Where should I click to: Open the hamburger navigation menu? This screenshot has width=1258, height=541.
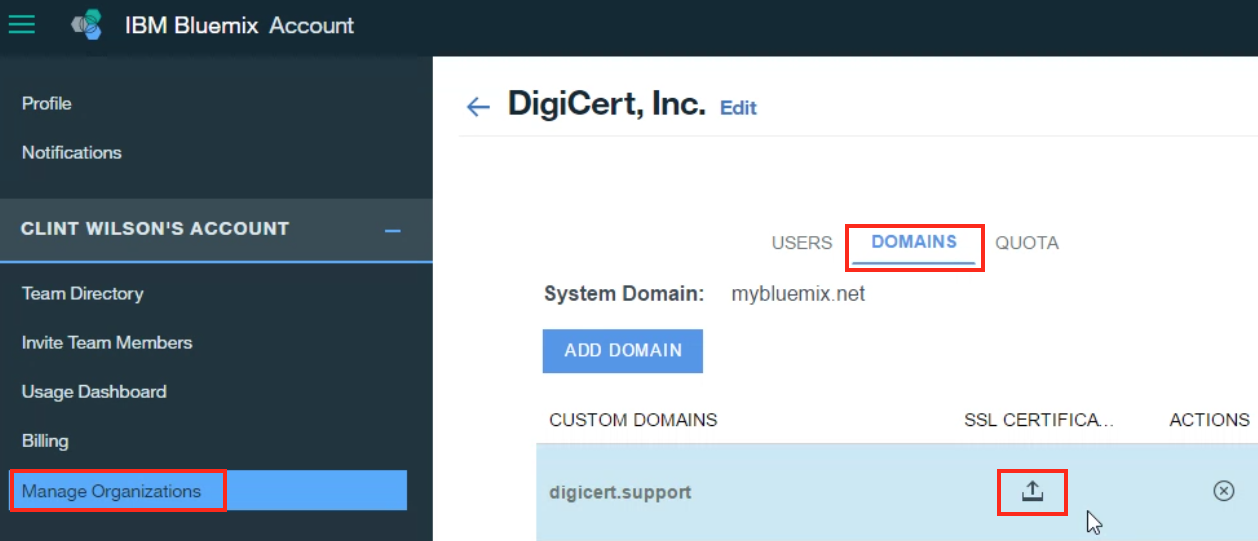[x=21, y=24]
